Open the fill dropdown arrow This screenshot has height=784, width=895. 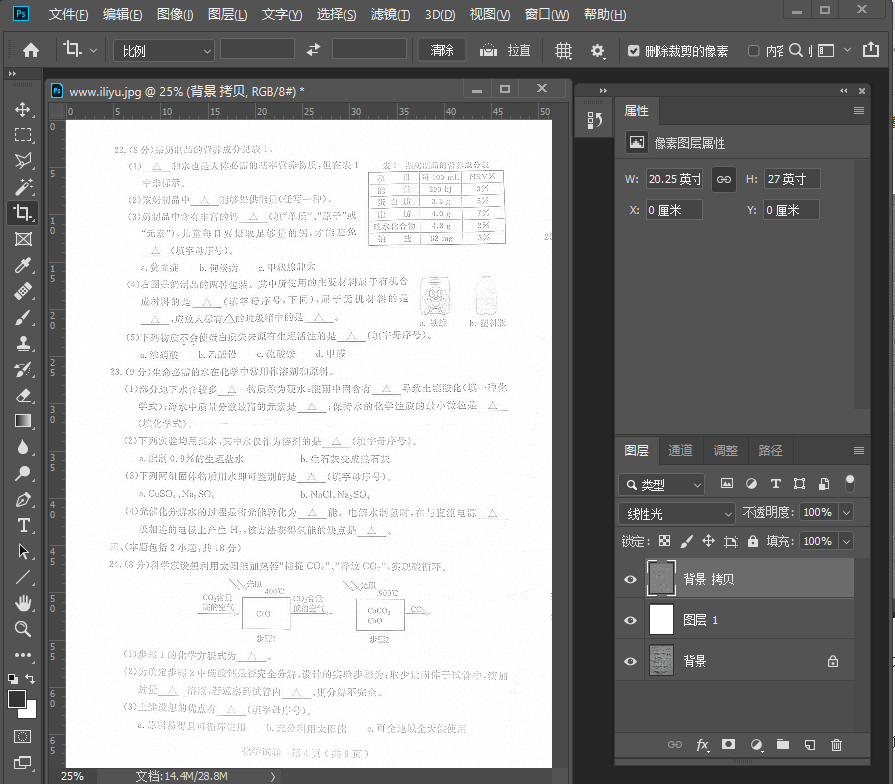(846, 541)
